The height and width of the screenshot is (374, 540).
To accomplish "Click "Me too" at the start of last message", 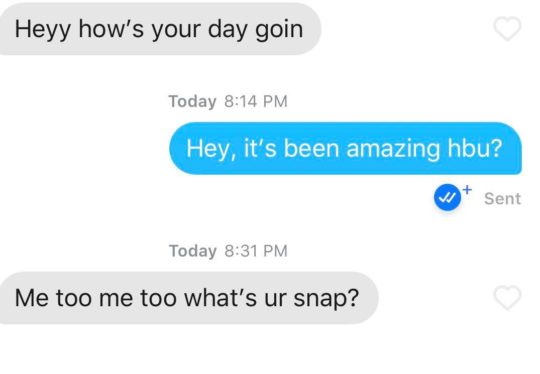I will pyautogui.click(x=53, y=298).
